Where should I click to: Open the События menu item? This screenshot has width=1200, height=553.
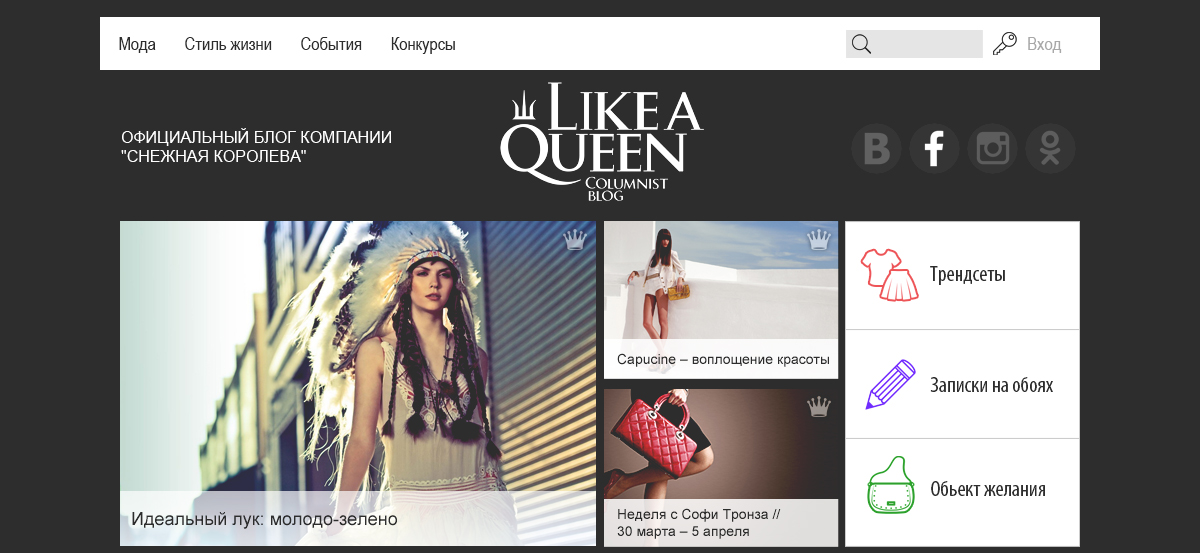click(x=331, y=44)
